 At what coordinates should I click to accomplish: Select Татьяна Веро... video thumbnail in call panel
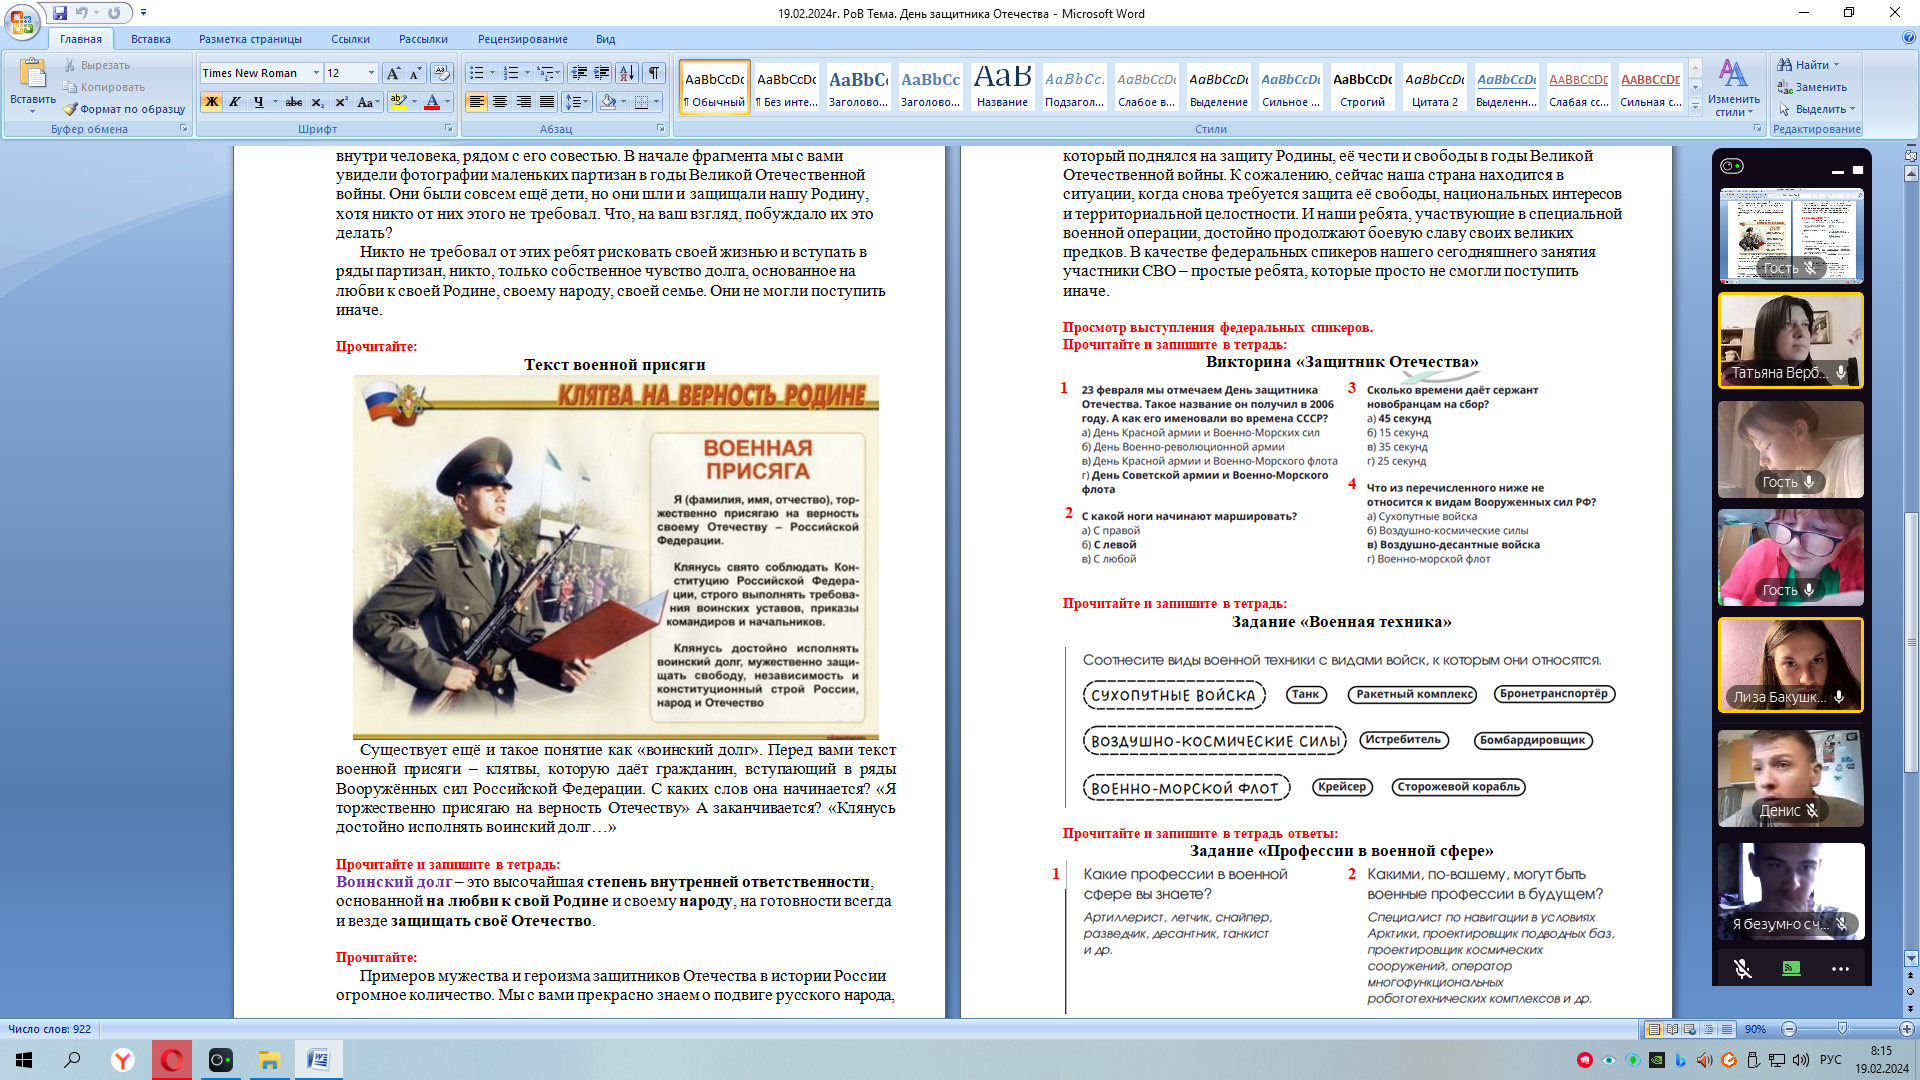coord(1791,340)
